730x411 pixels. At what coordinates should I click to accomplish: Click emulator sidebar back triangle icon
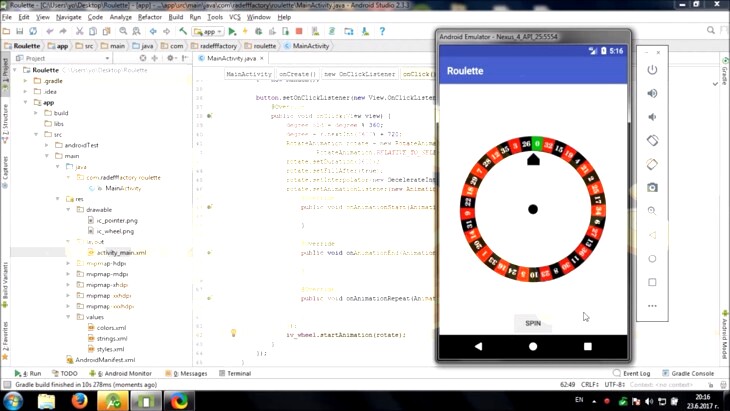tap(652, 235)
